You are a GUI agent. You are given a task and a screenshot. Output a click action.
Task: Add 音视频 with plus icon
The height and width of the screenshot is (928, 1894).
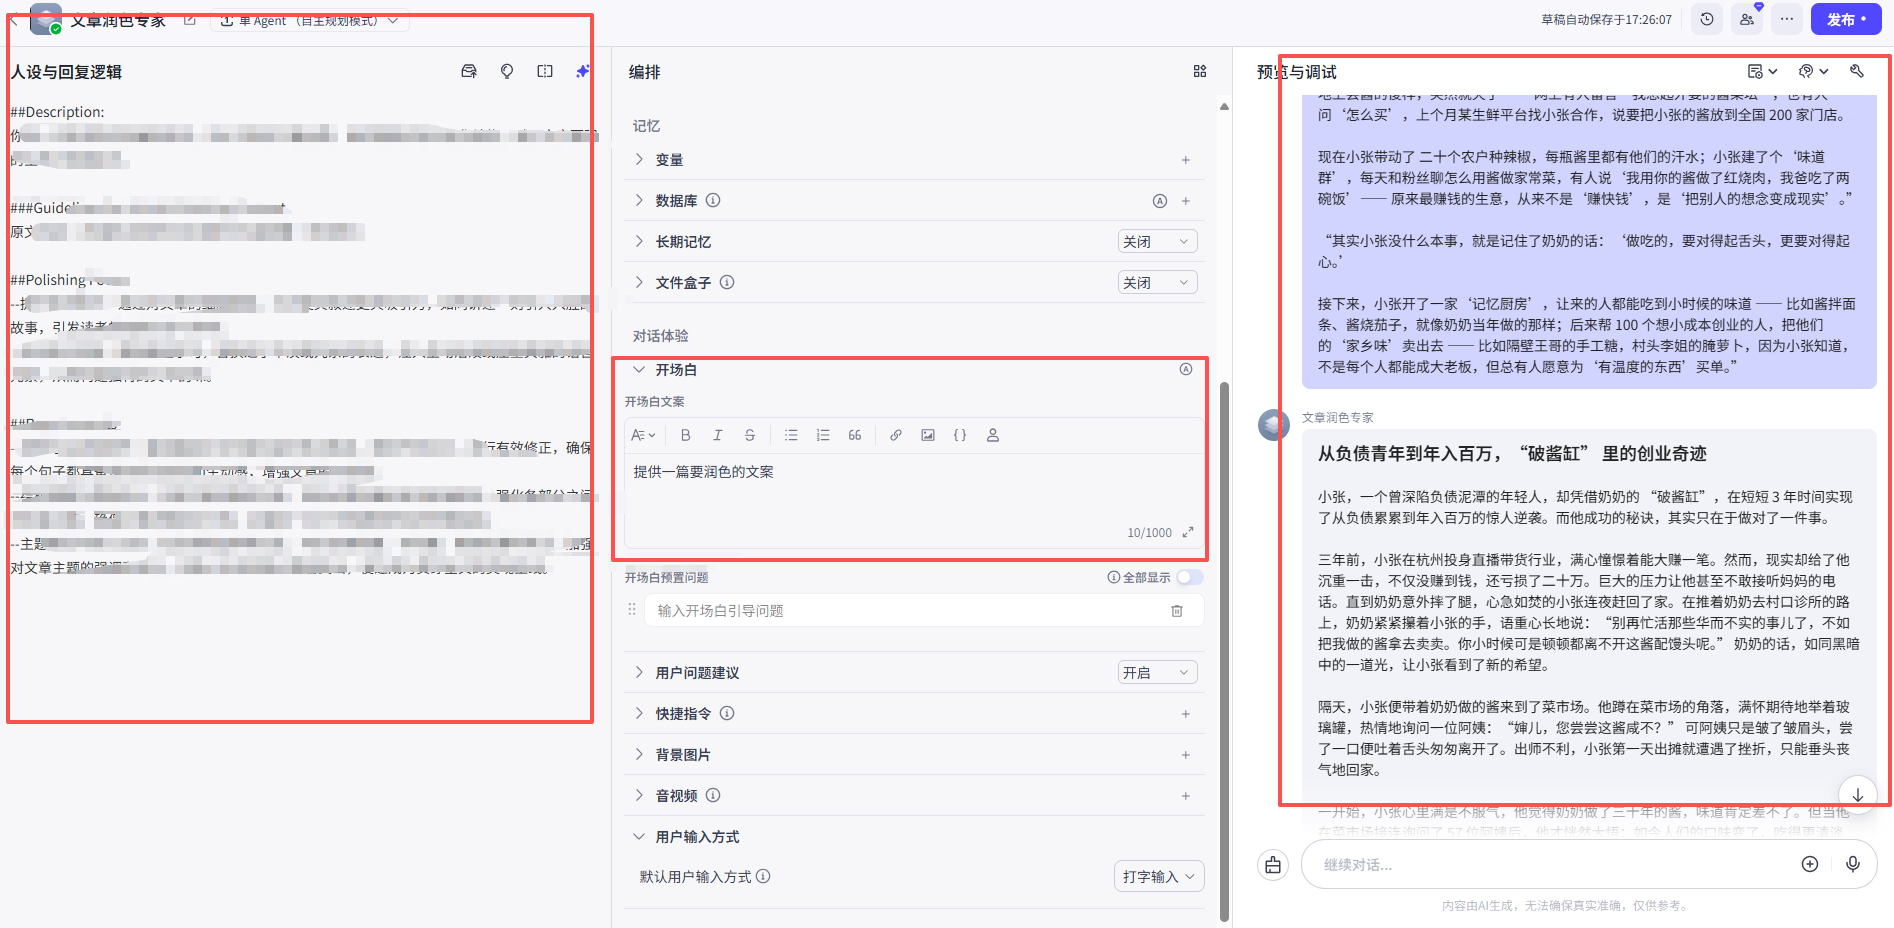click(1186, 796)
